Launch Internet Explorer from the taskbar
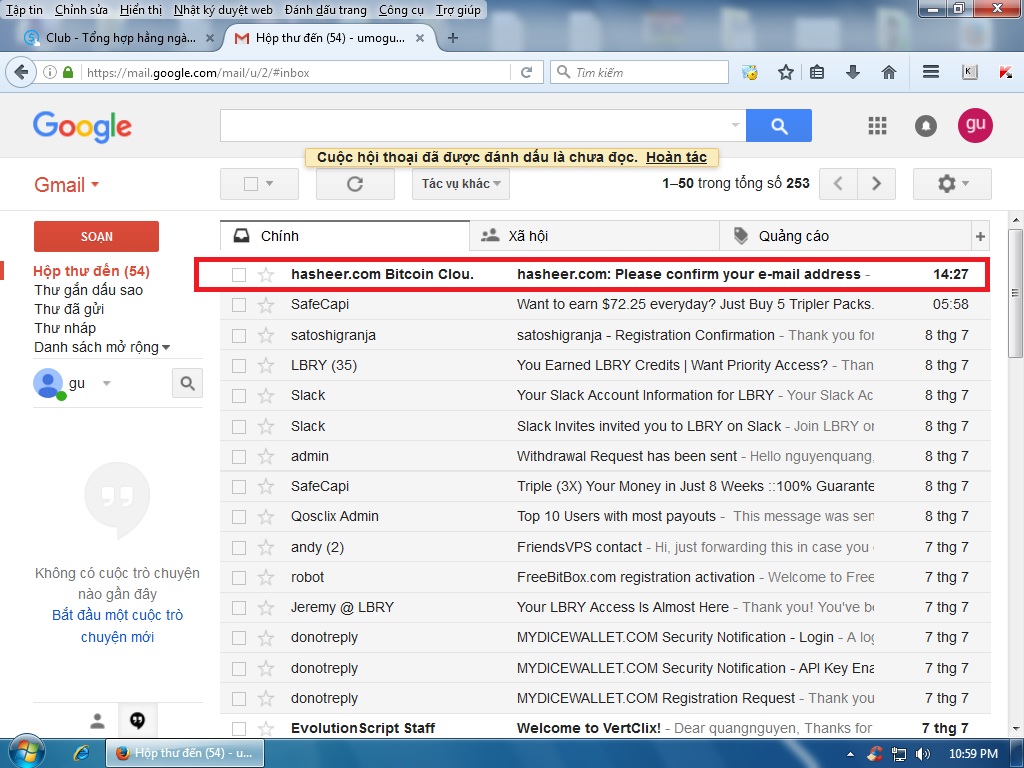The image size is (1024, 768). coord(82,753)
